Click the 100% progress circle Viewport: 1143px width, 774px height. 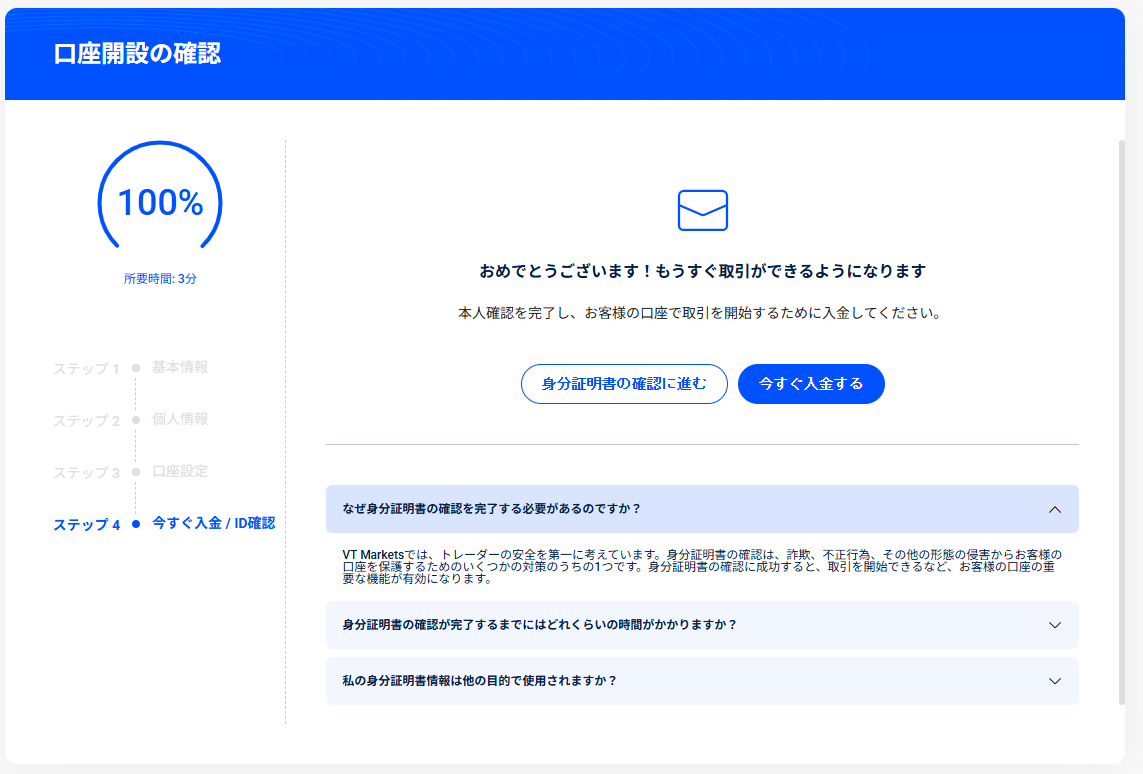pos(160,203)
